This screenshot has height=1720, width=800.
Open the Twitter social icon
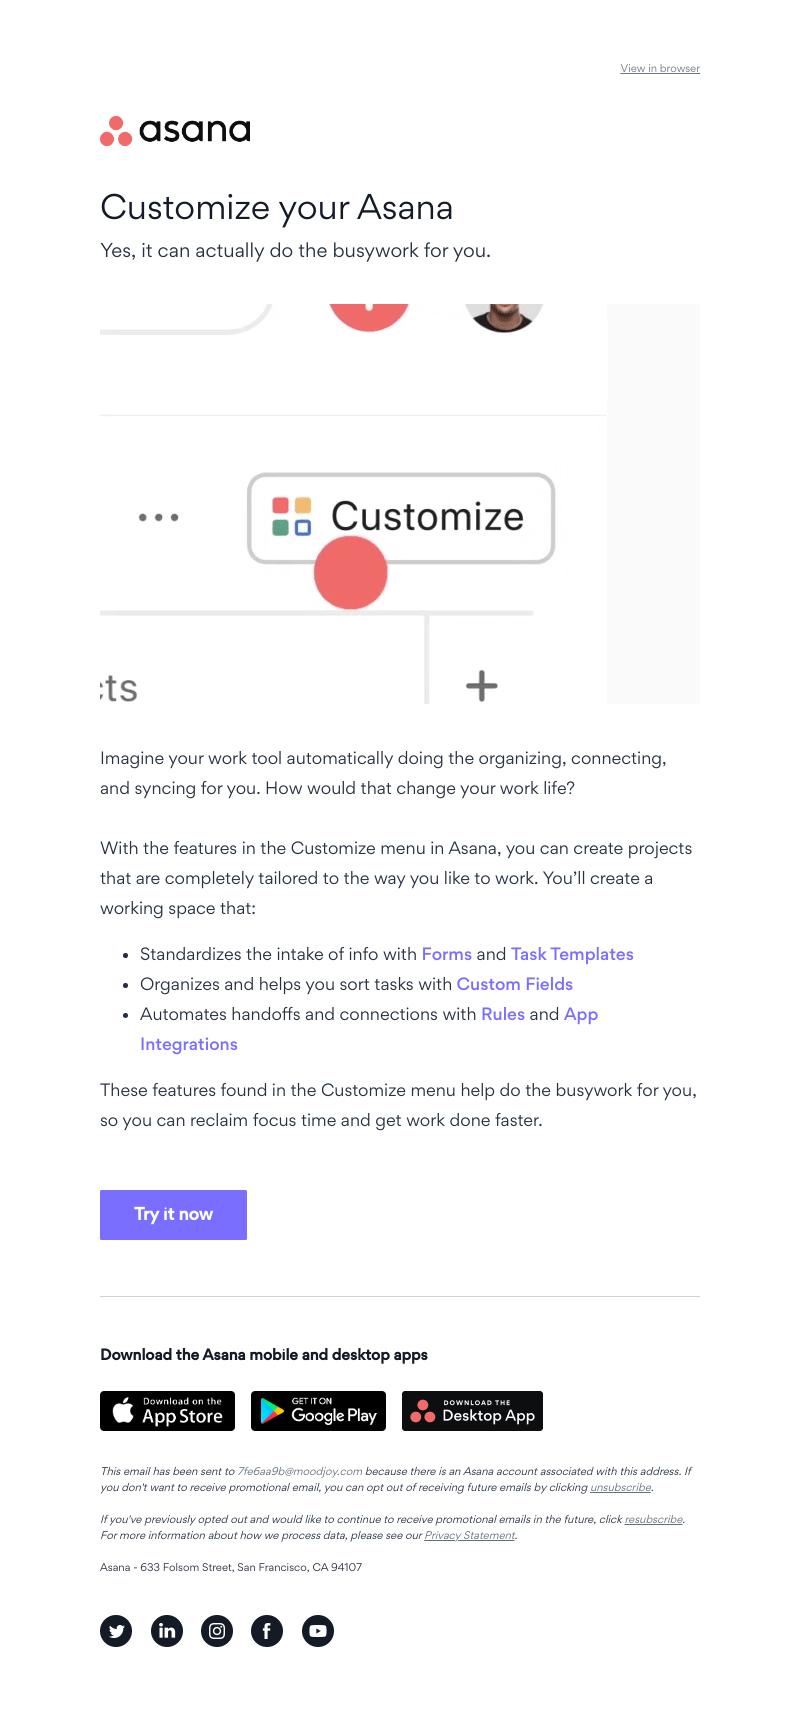click(x=116, y=1631)
